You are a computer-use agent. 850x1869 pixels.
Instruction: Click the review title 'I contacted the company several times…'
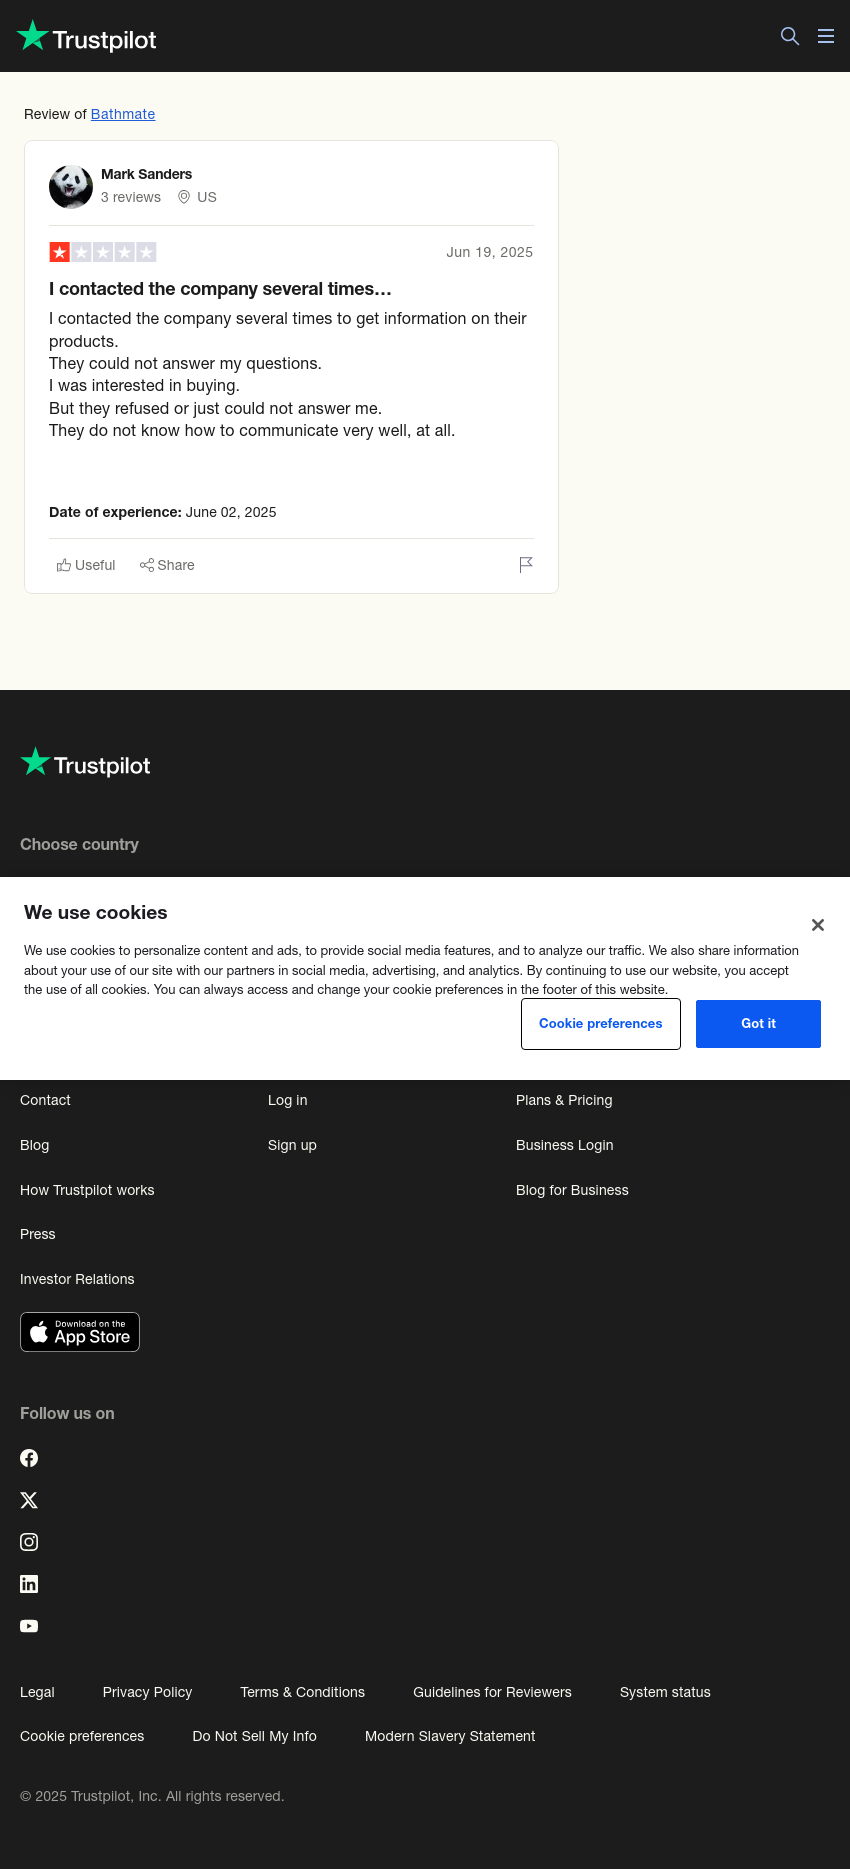pyautogui.click(x=220, y=289)
